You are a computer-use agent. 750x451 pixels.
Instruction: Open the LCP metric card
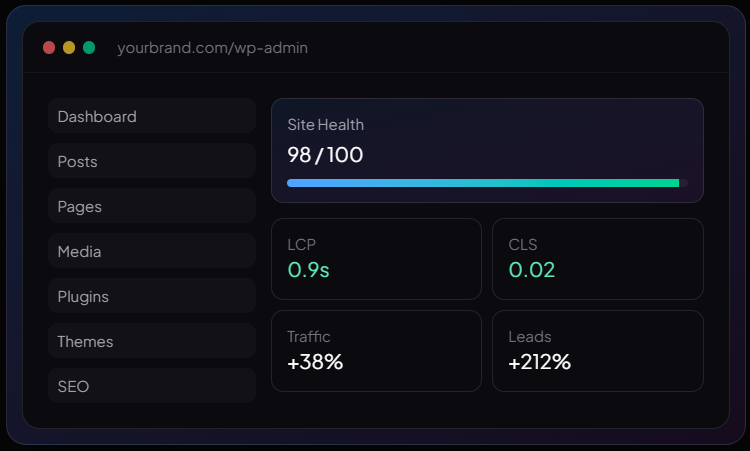tap(376, 259)
